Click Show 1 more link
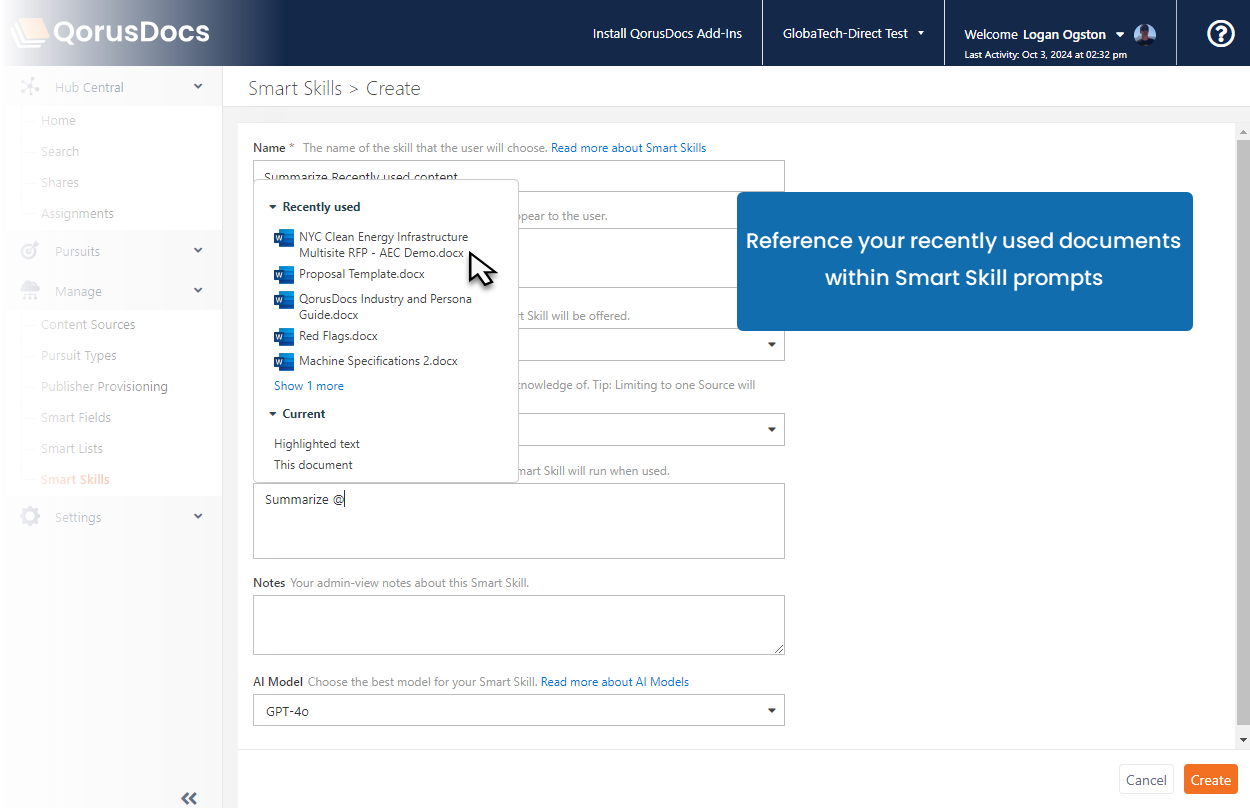This screenshot has width=1250, height=808. [309, 386]
